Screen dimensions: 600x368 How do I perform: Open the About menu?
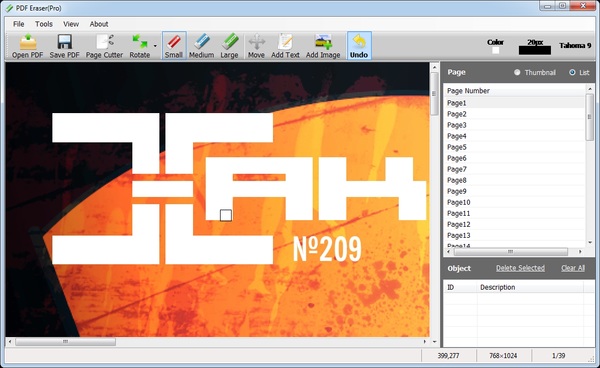(x=99, y=24)
